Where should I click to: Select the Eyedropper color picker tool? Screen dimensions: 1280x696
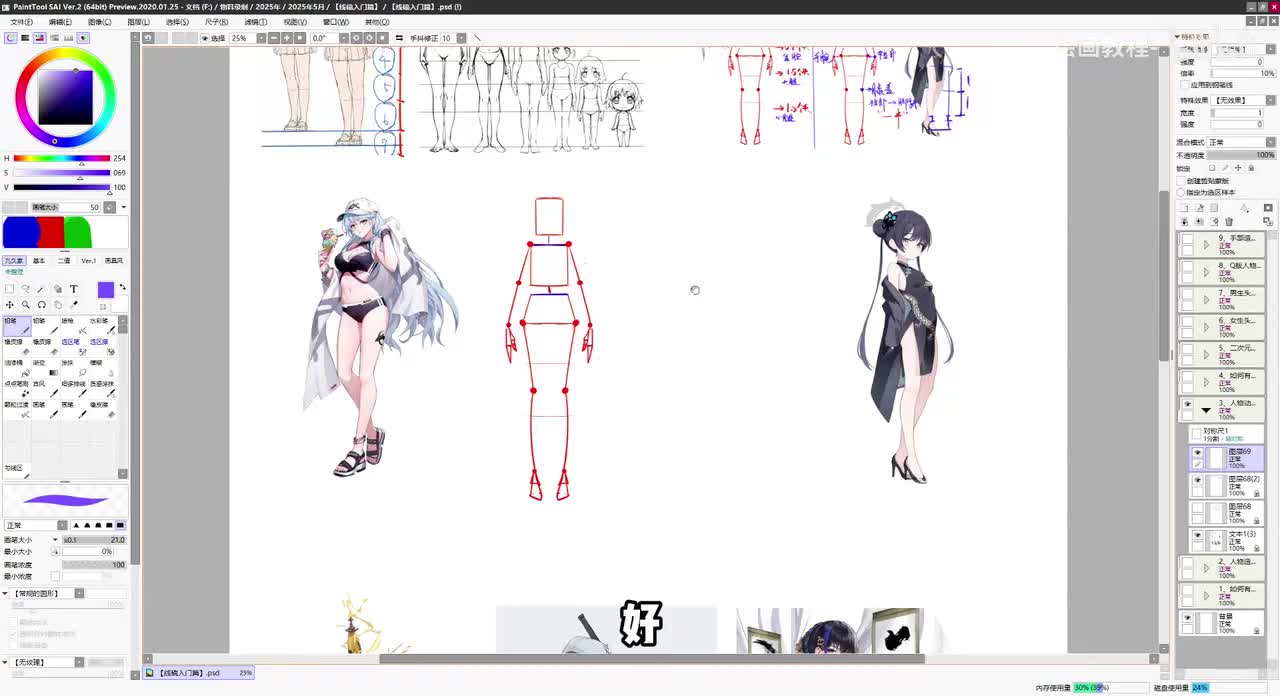(74, 304)
